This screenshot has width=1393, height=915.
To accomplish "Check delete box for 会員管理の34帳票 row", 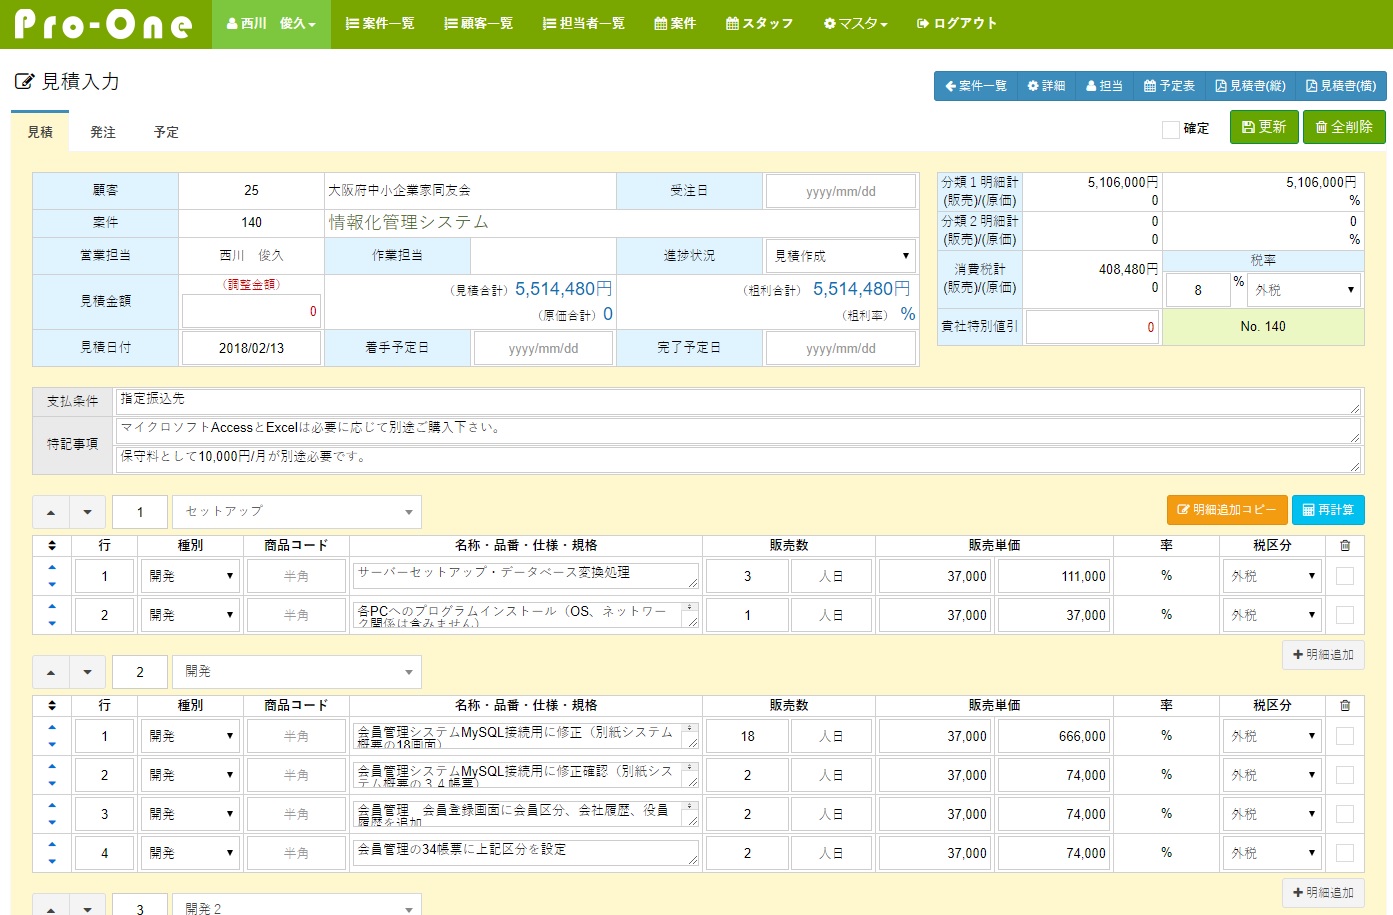I will [1345, 853].
